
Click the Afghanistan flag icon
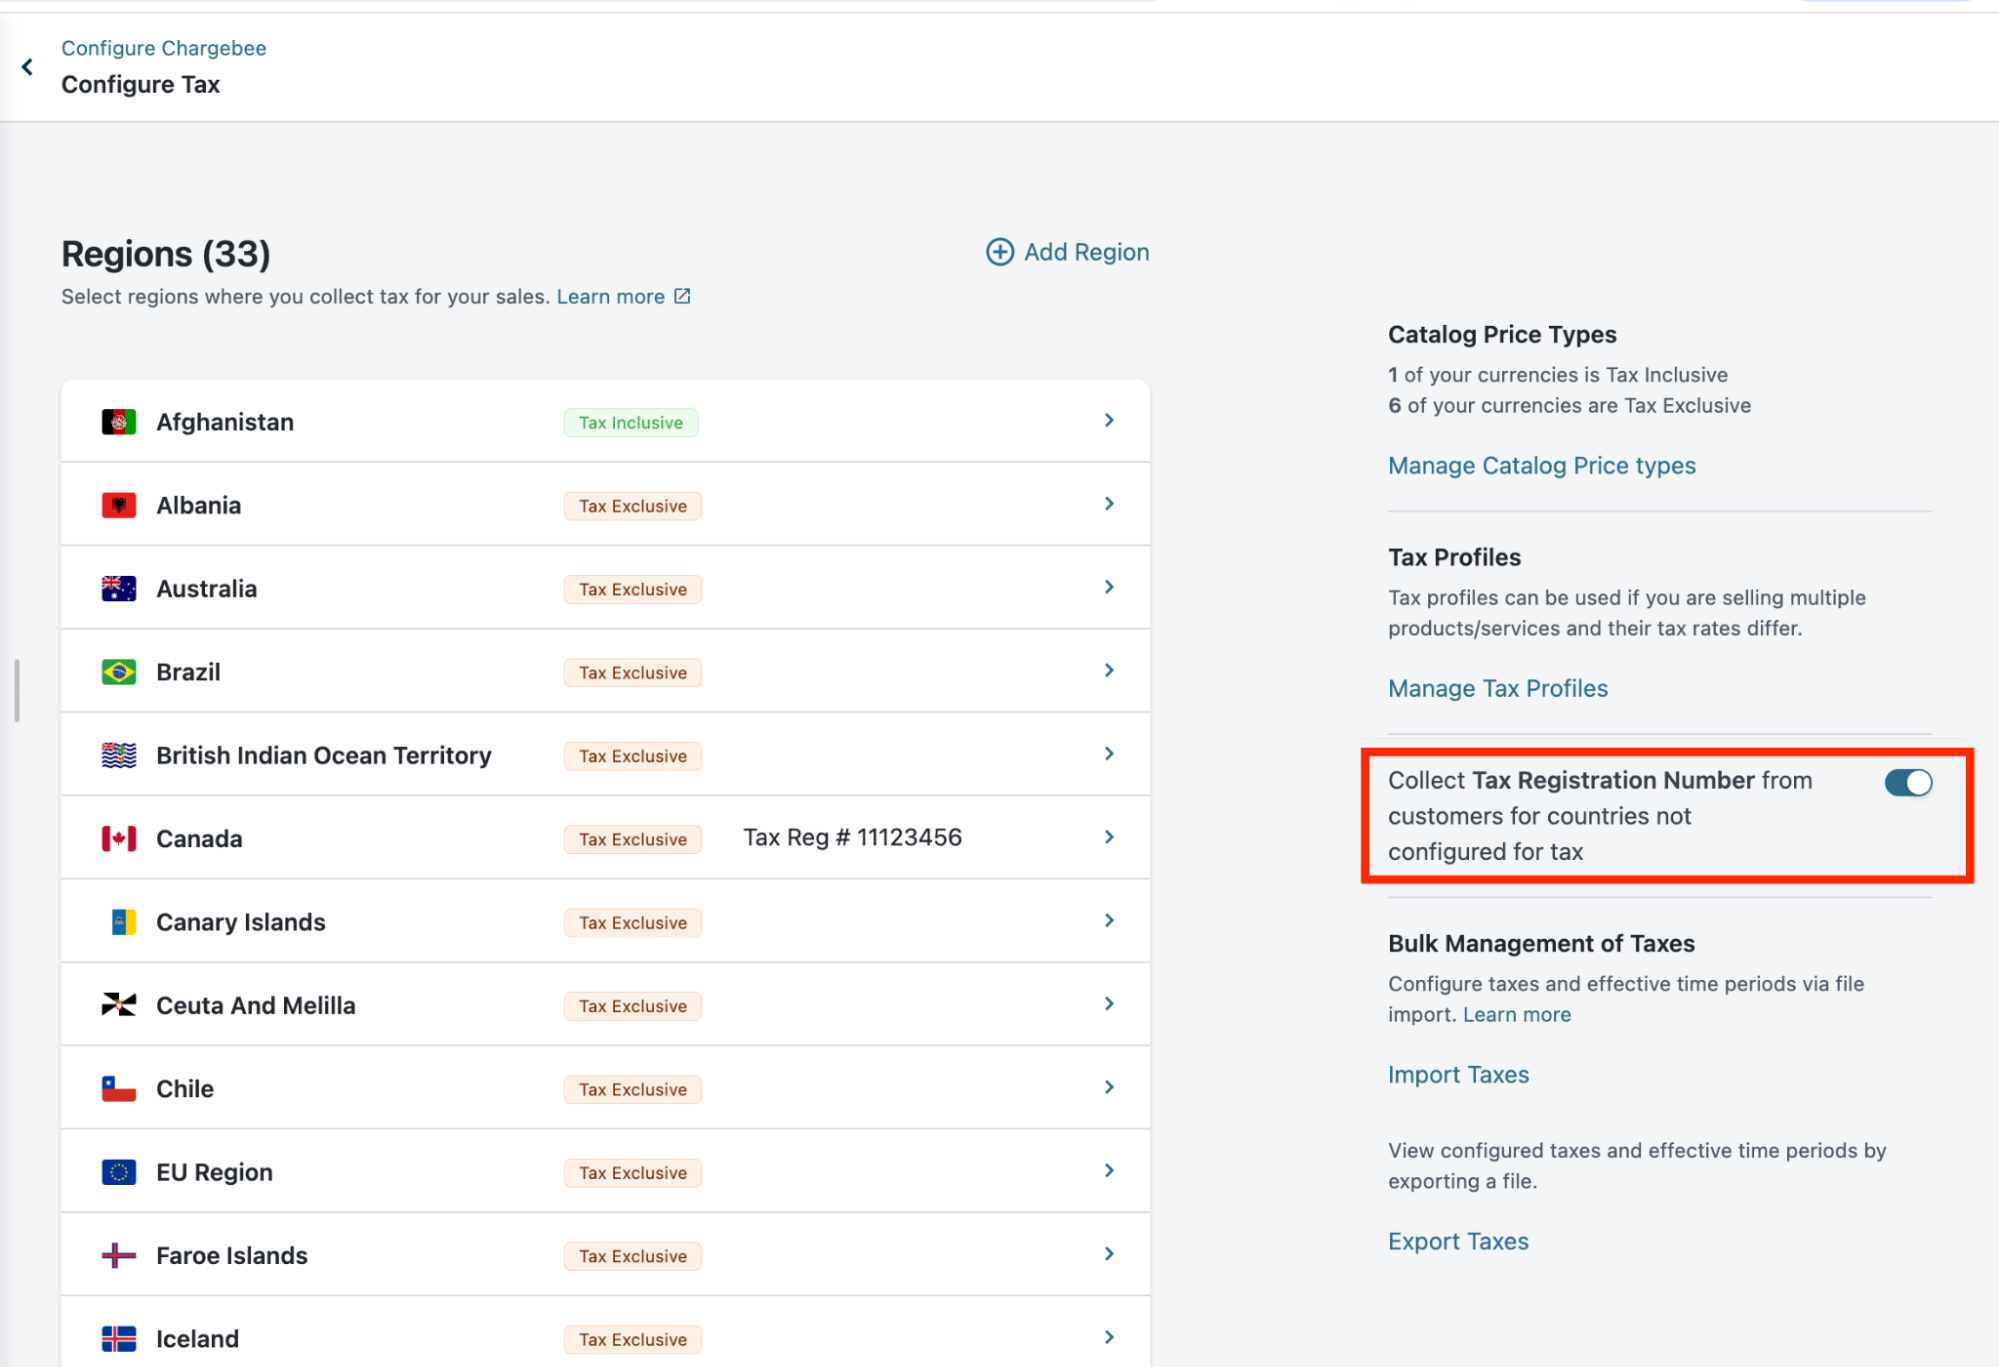coord(119,422)
